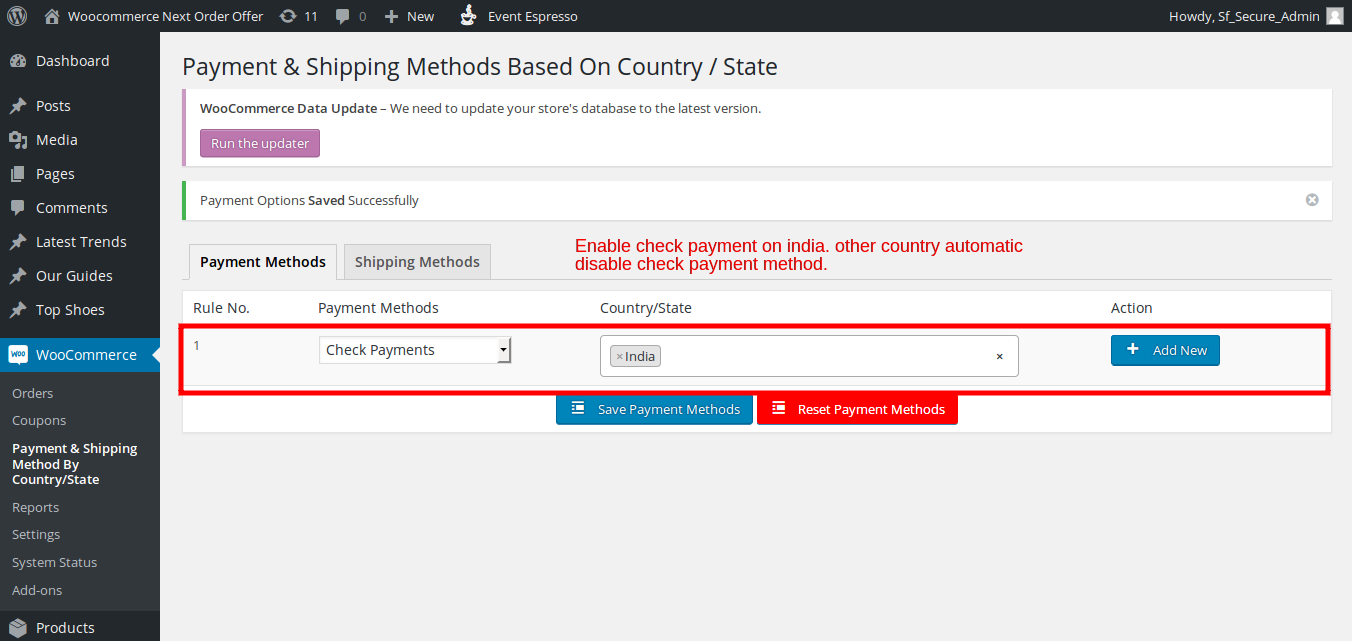Image resolution: width=1352 pixels, height=641 pixels.
Task: Open the comments bubble icon in toolbar
Action: (343, 16)
